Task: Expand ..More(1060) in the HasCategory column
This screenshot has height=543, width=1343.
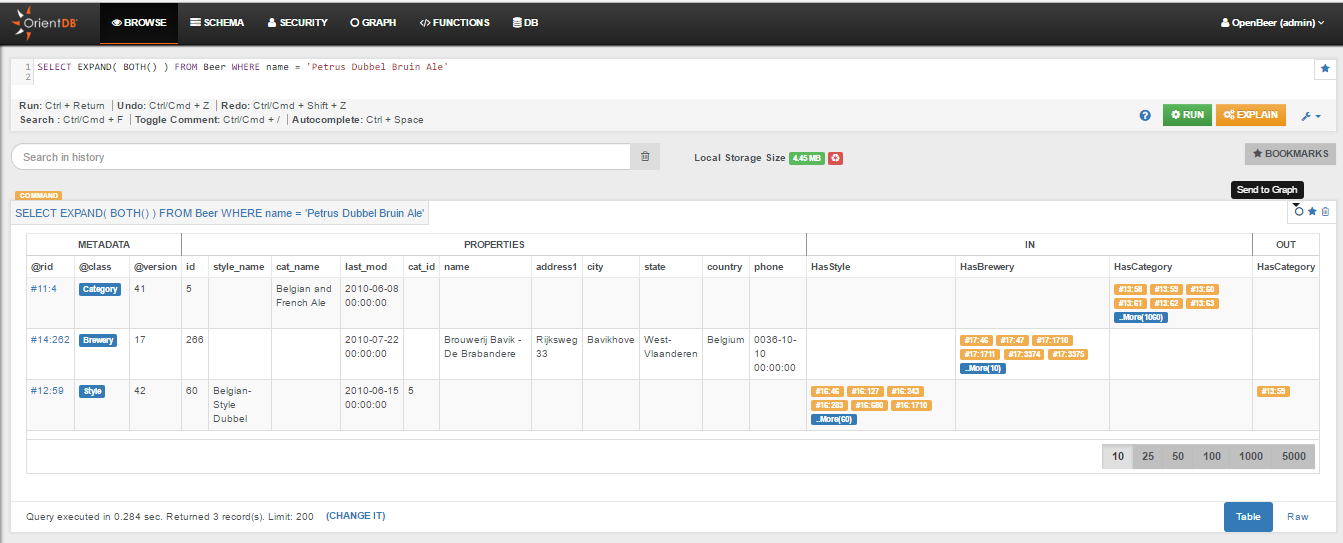Action: pos(1140,317)
